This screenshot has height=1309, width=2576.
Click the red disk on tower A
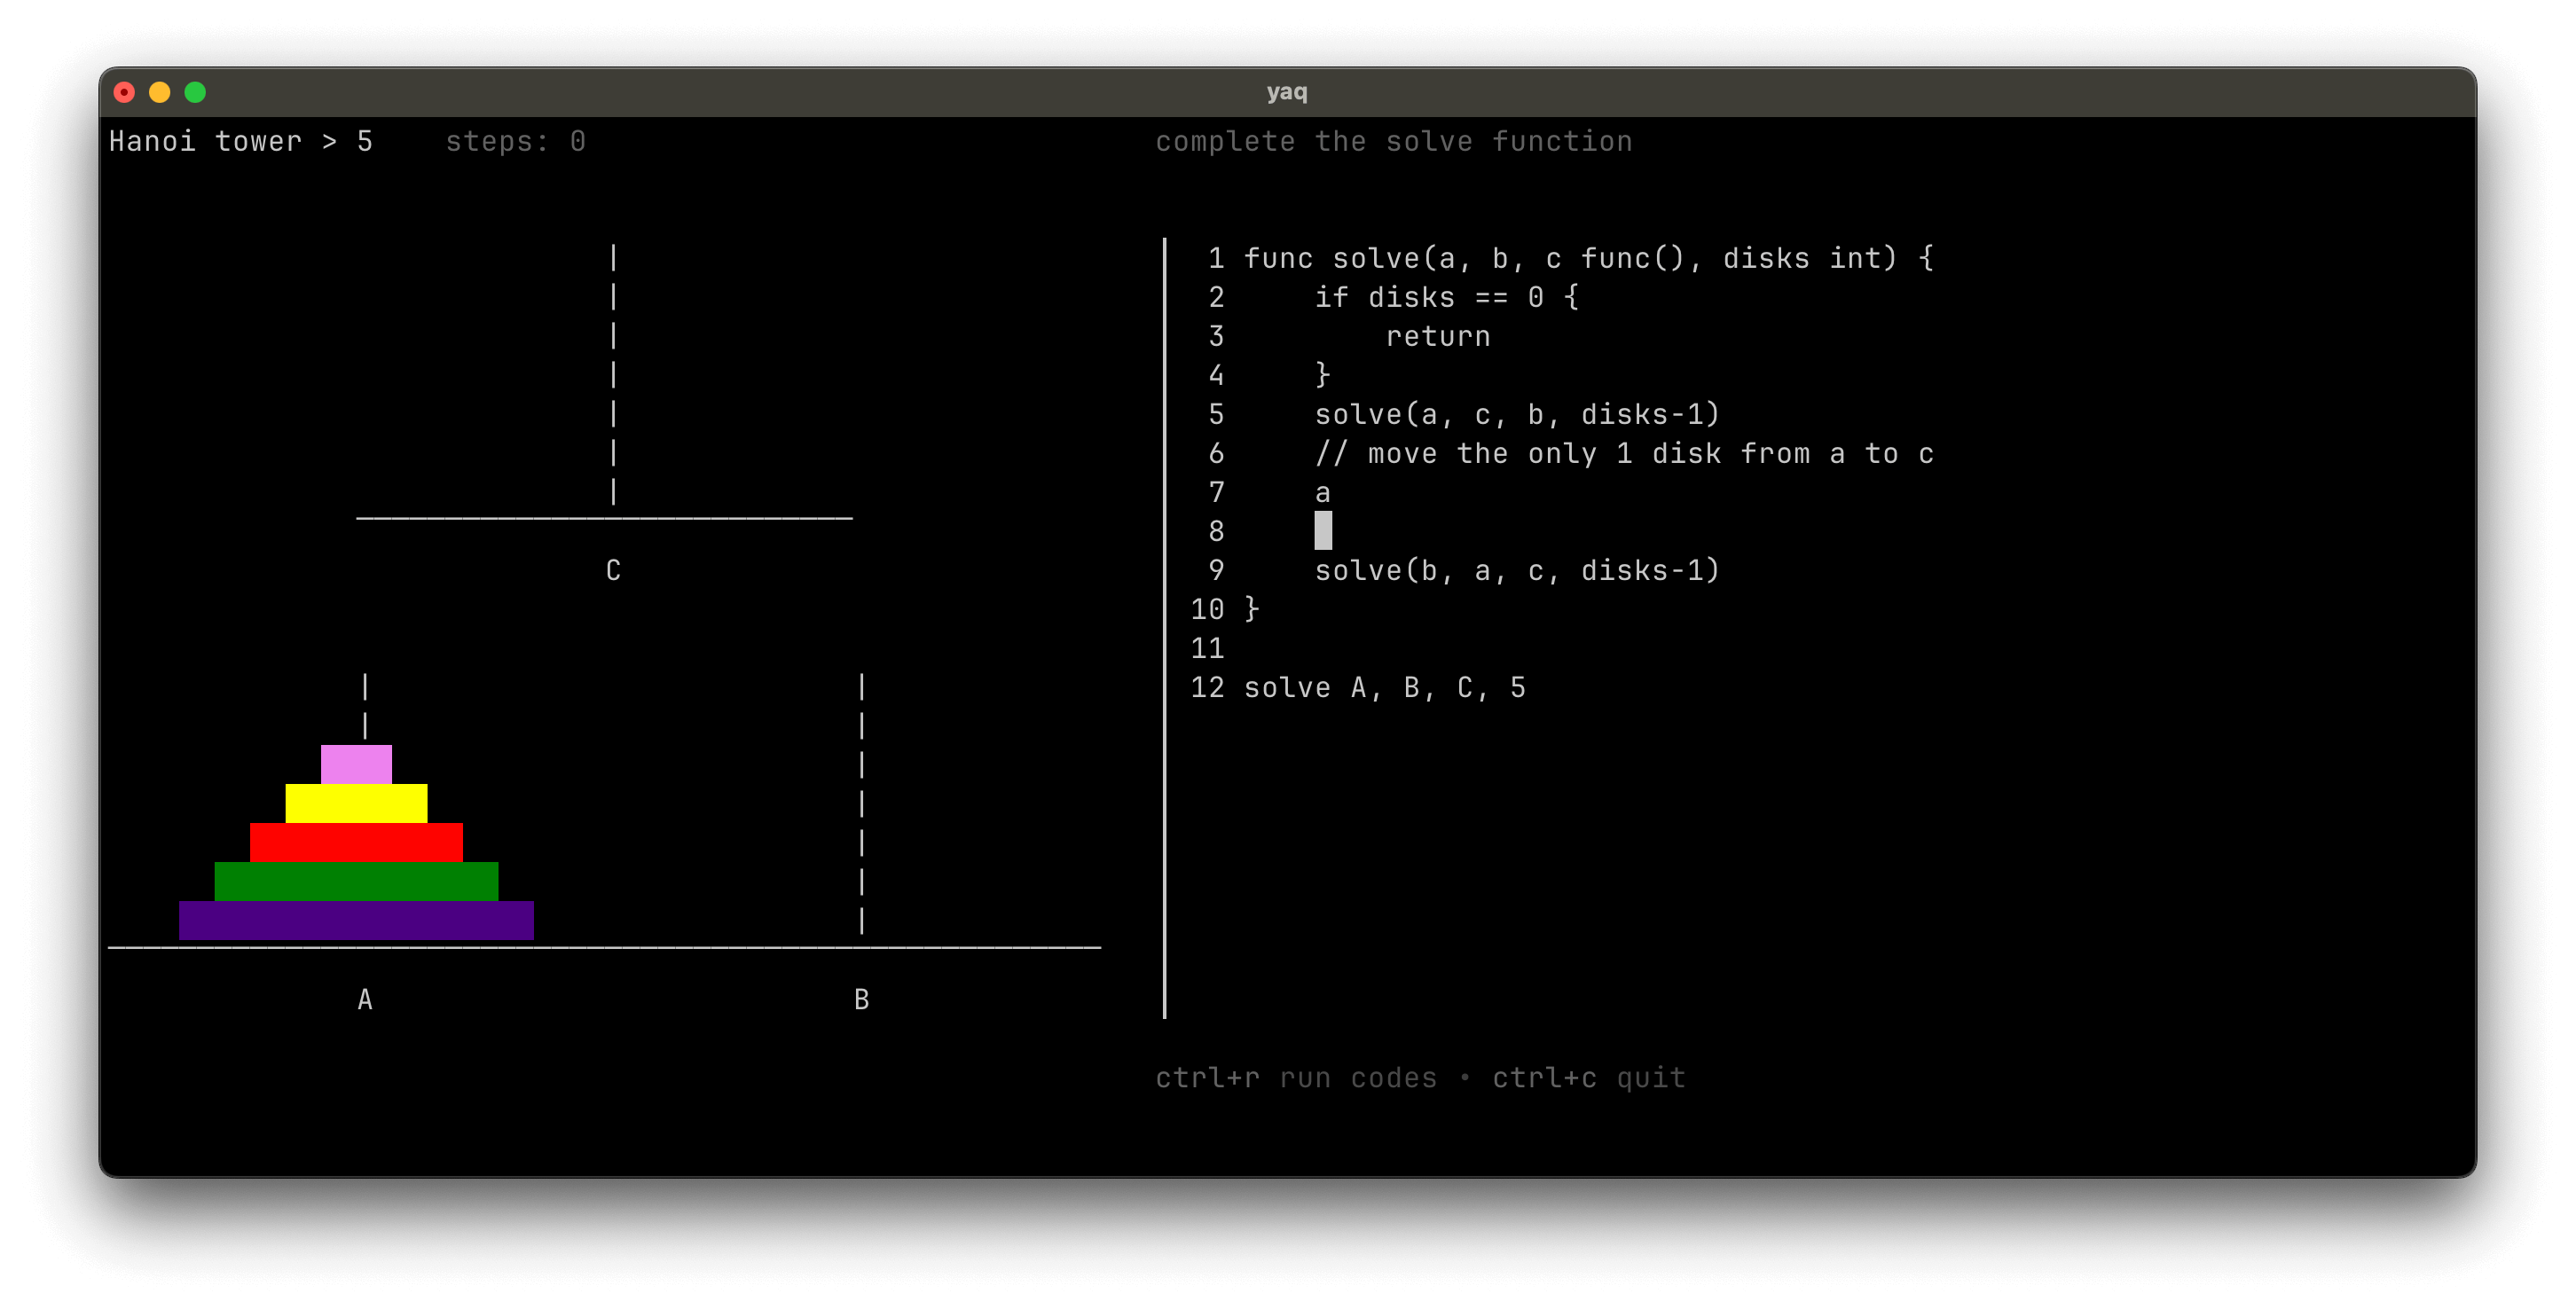click(x=356, y=842)
